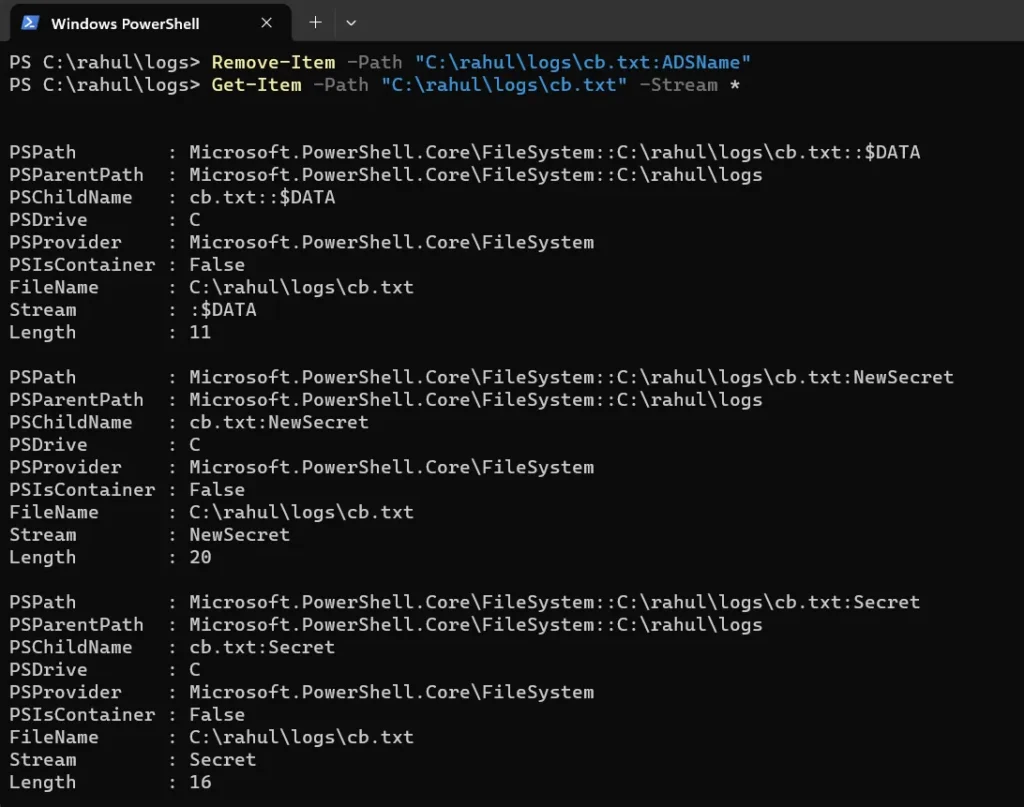1024x807 pixels.
Task: Click the PSPath value ending in cb.txt:Secret
Action: pos(555,602)
